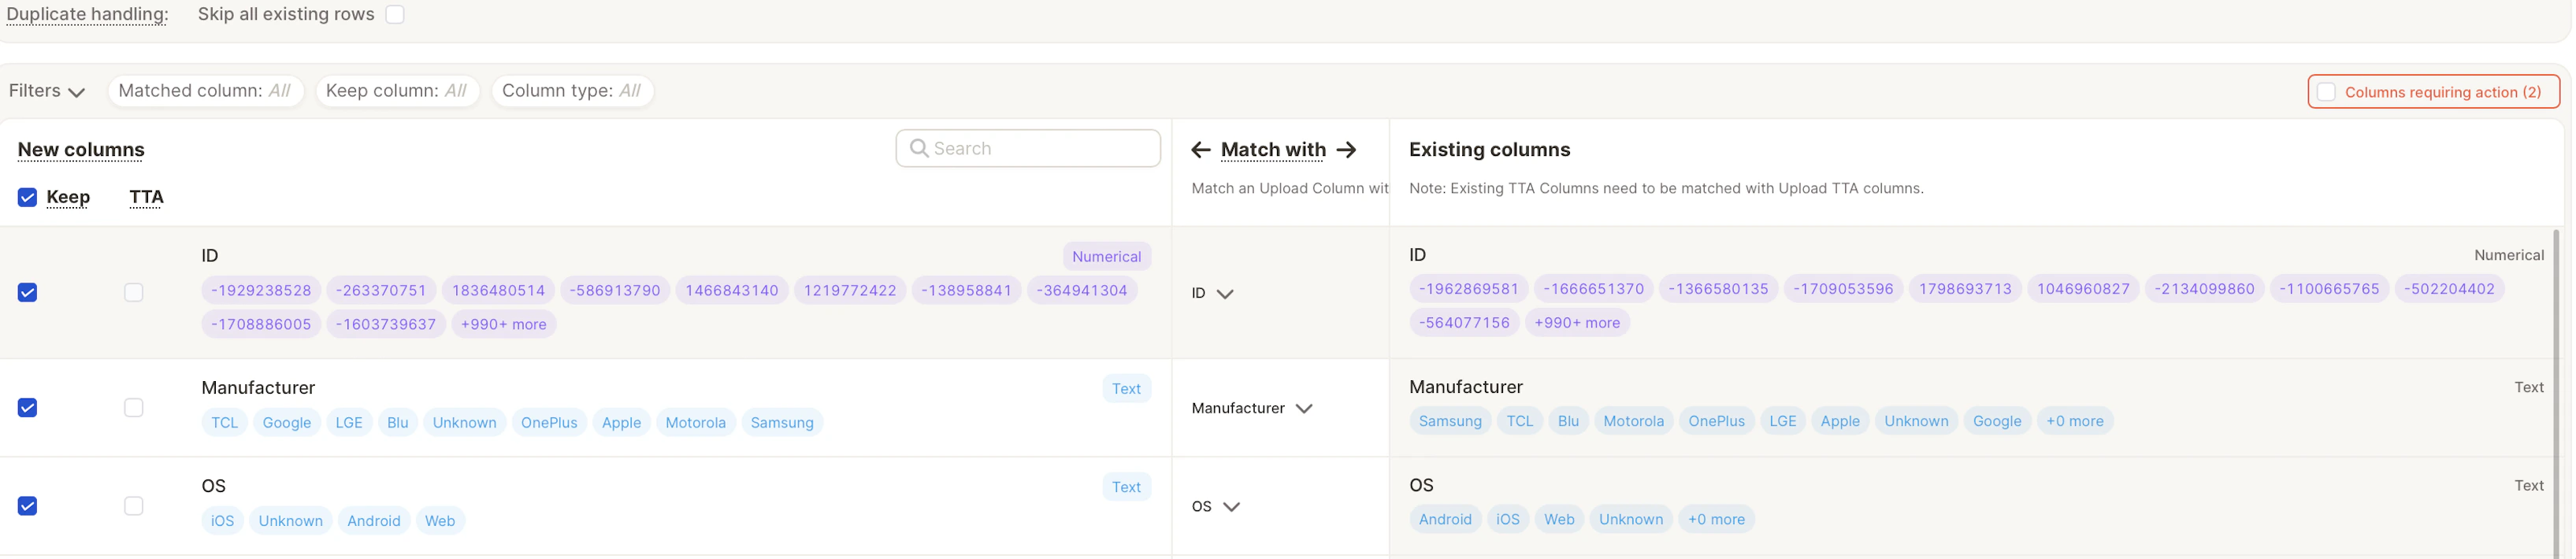Viewport: 2576px width, 559px height.
Task: Uncheck the Keep all header checkbox
Action: (x=28, y=197)
